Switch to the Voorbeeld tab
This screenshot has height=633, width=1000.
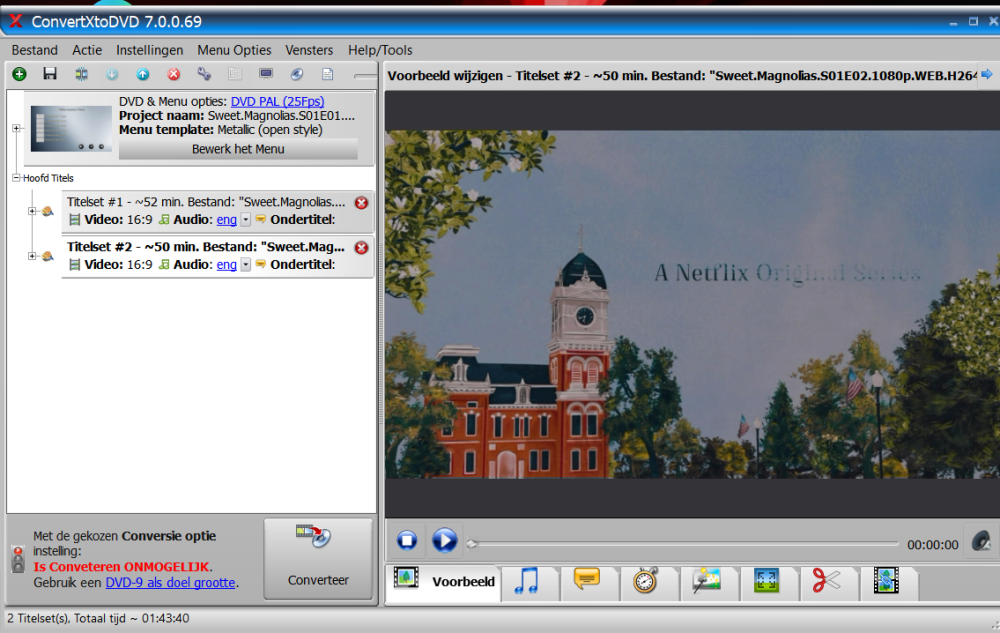447,581
